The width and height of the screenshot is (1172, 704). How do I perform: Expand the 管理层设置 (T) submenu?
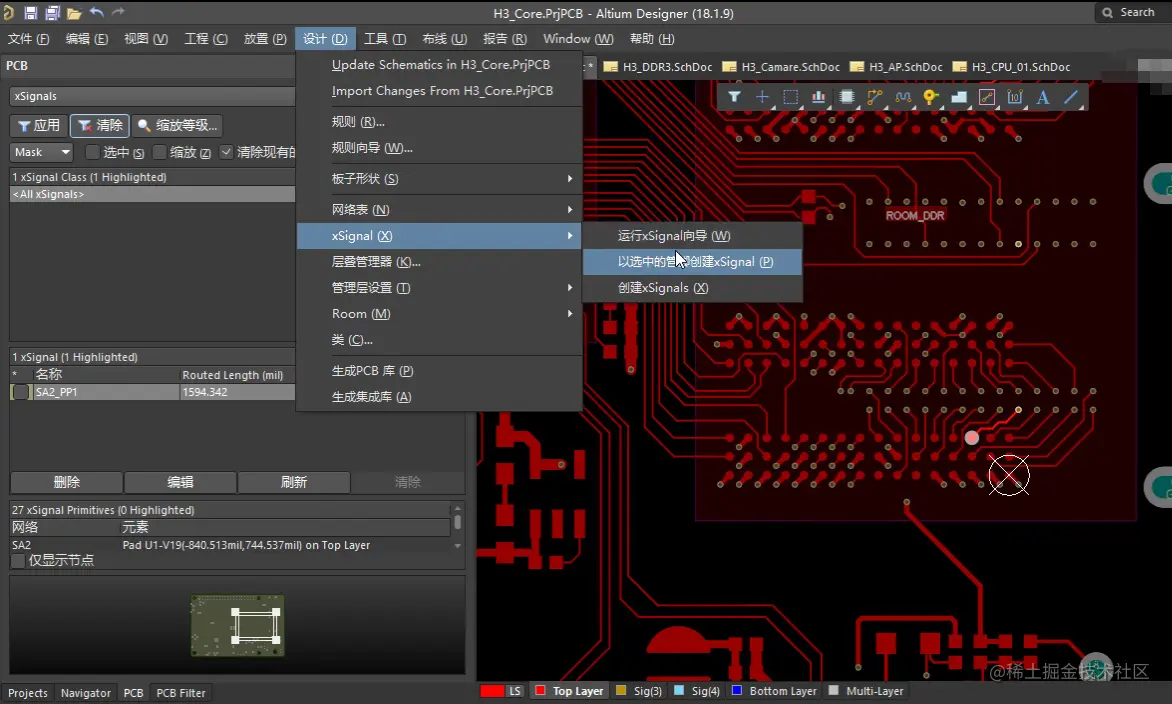pyautogui.click(x=440, y=288)
